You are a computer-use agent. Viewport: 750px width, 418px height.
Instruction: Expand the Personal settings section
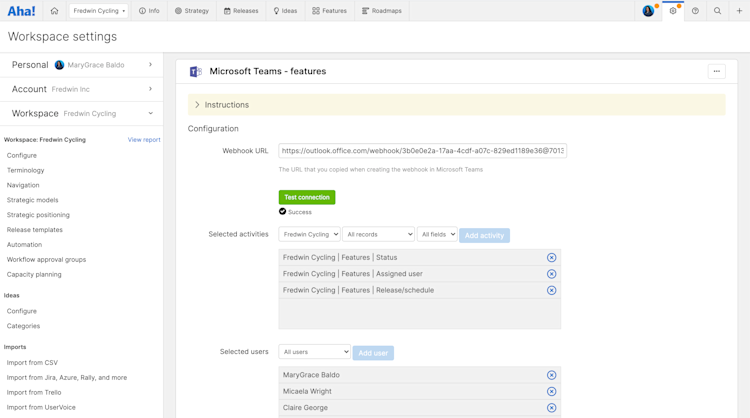(81, 65)
